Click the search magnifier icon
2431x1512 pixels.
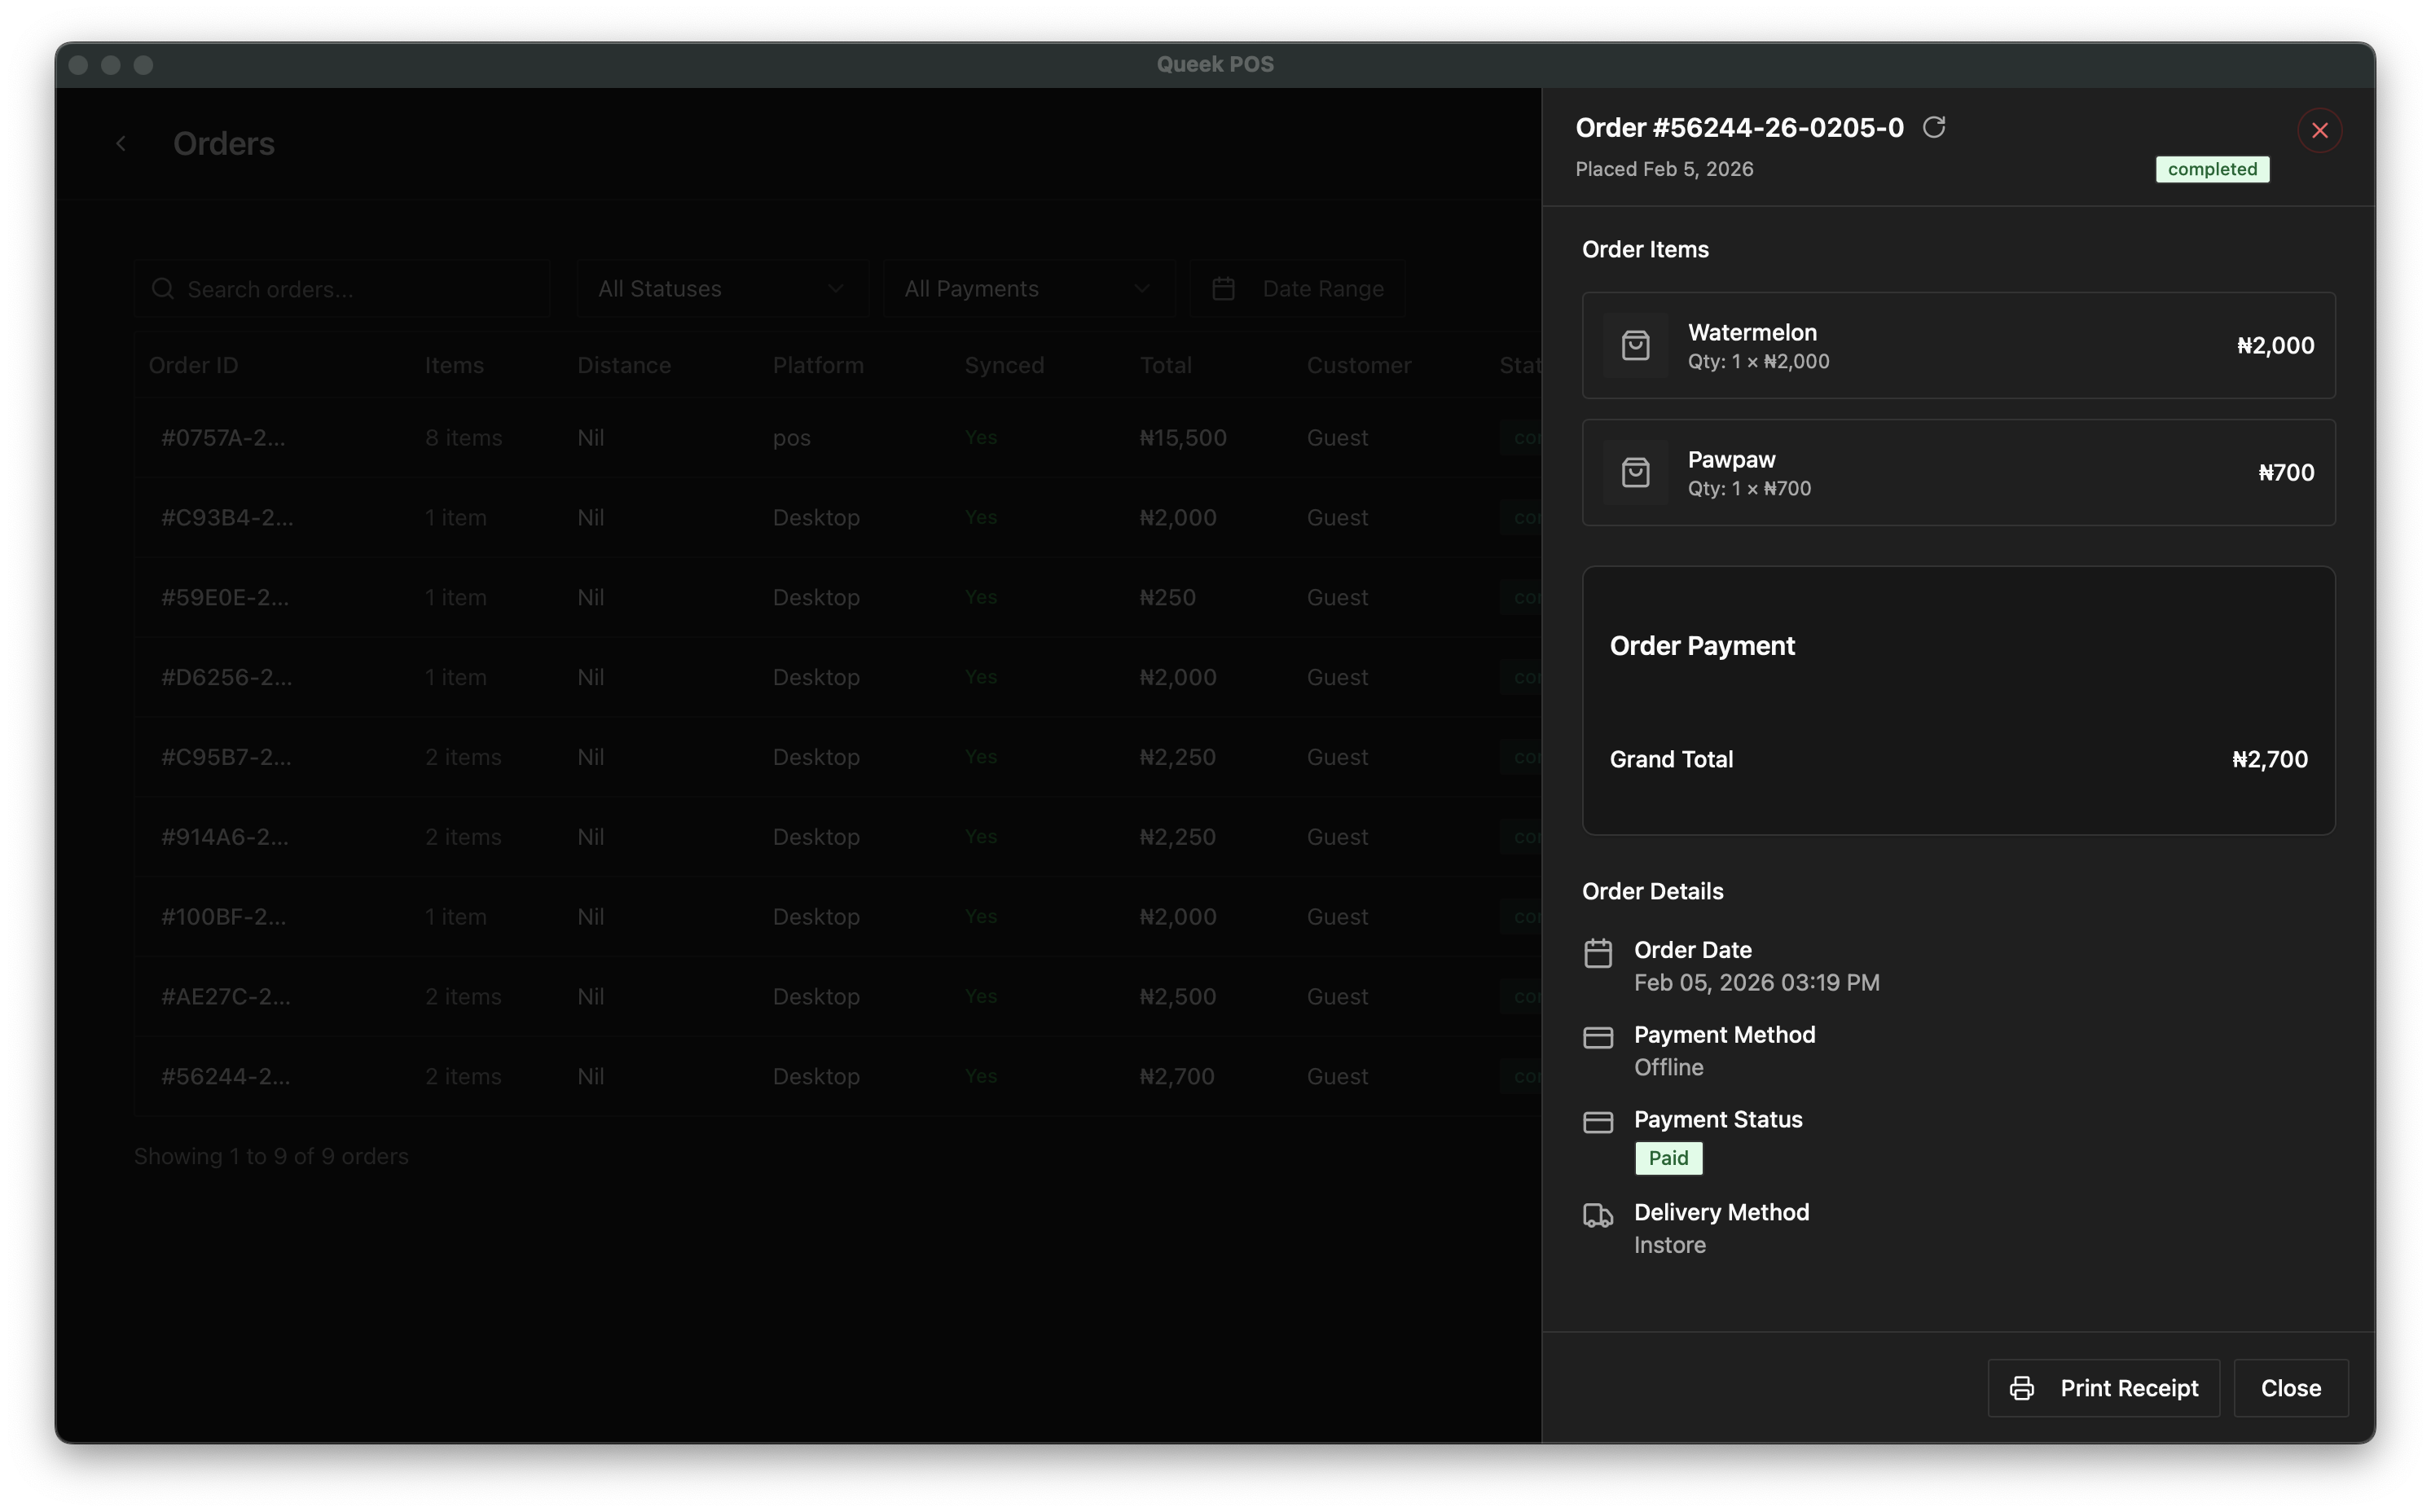pos(162,289)
